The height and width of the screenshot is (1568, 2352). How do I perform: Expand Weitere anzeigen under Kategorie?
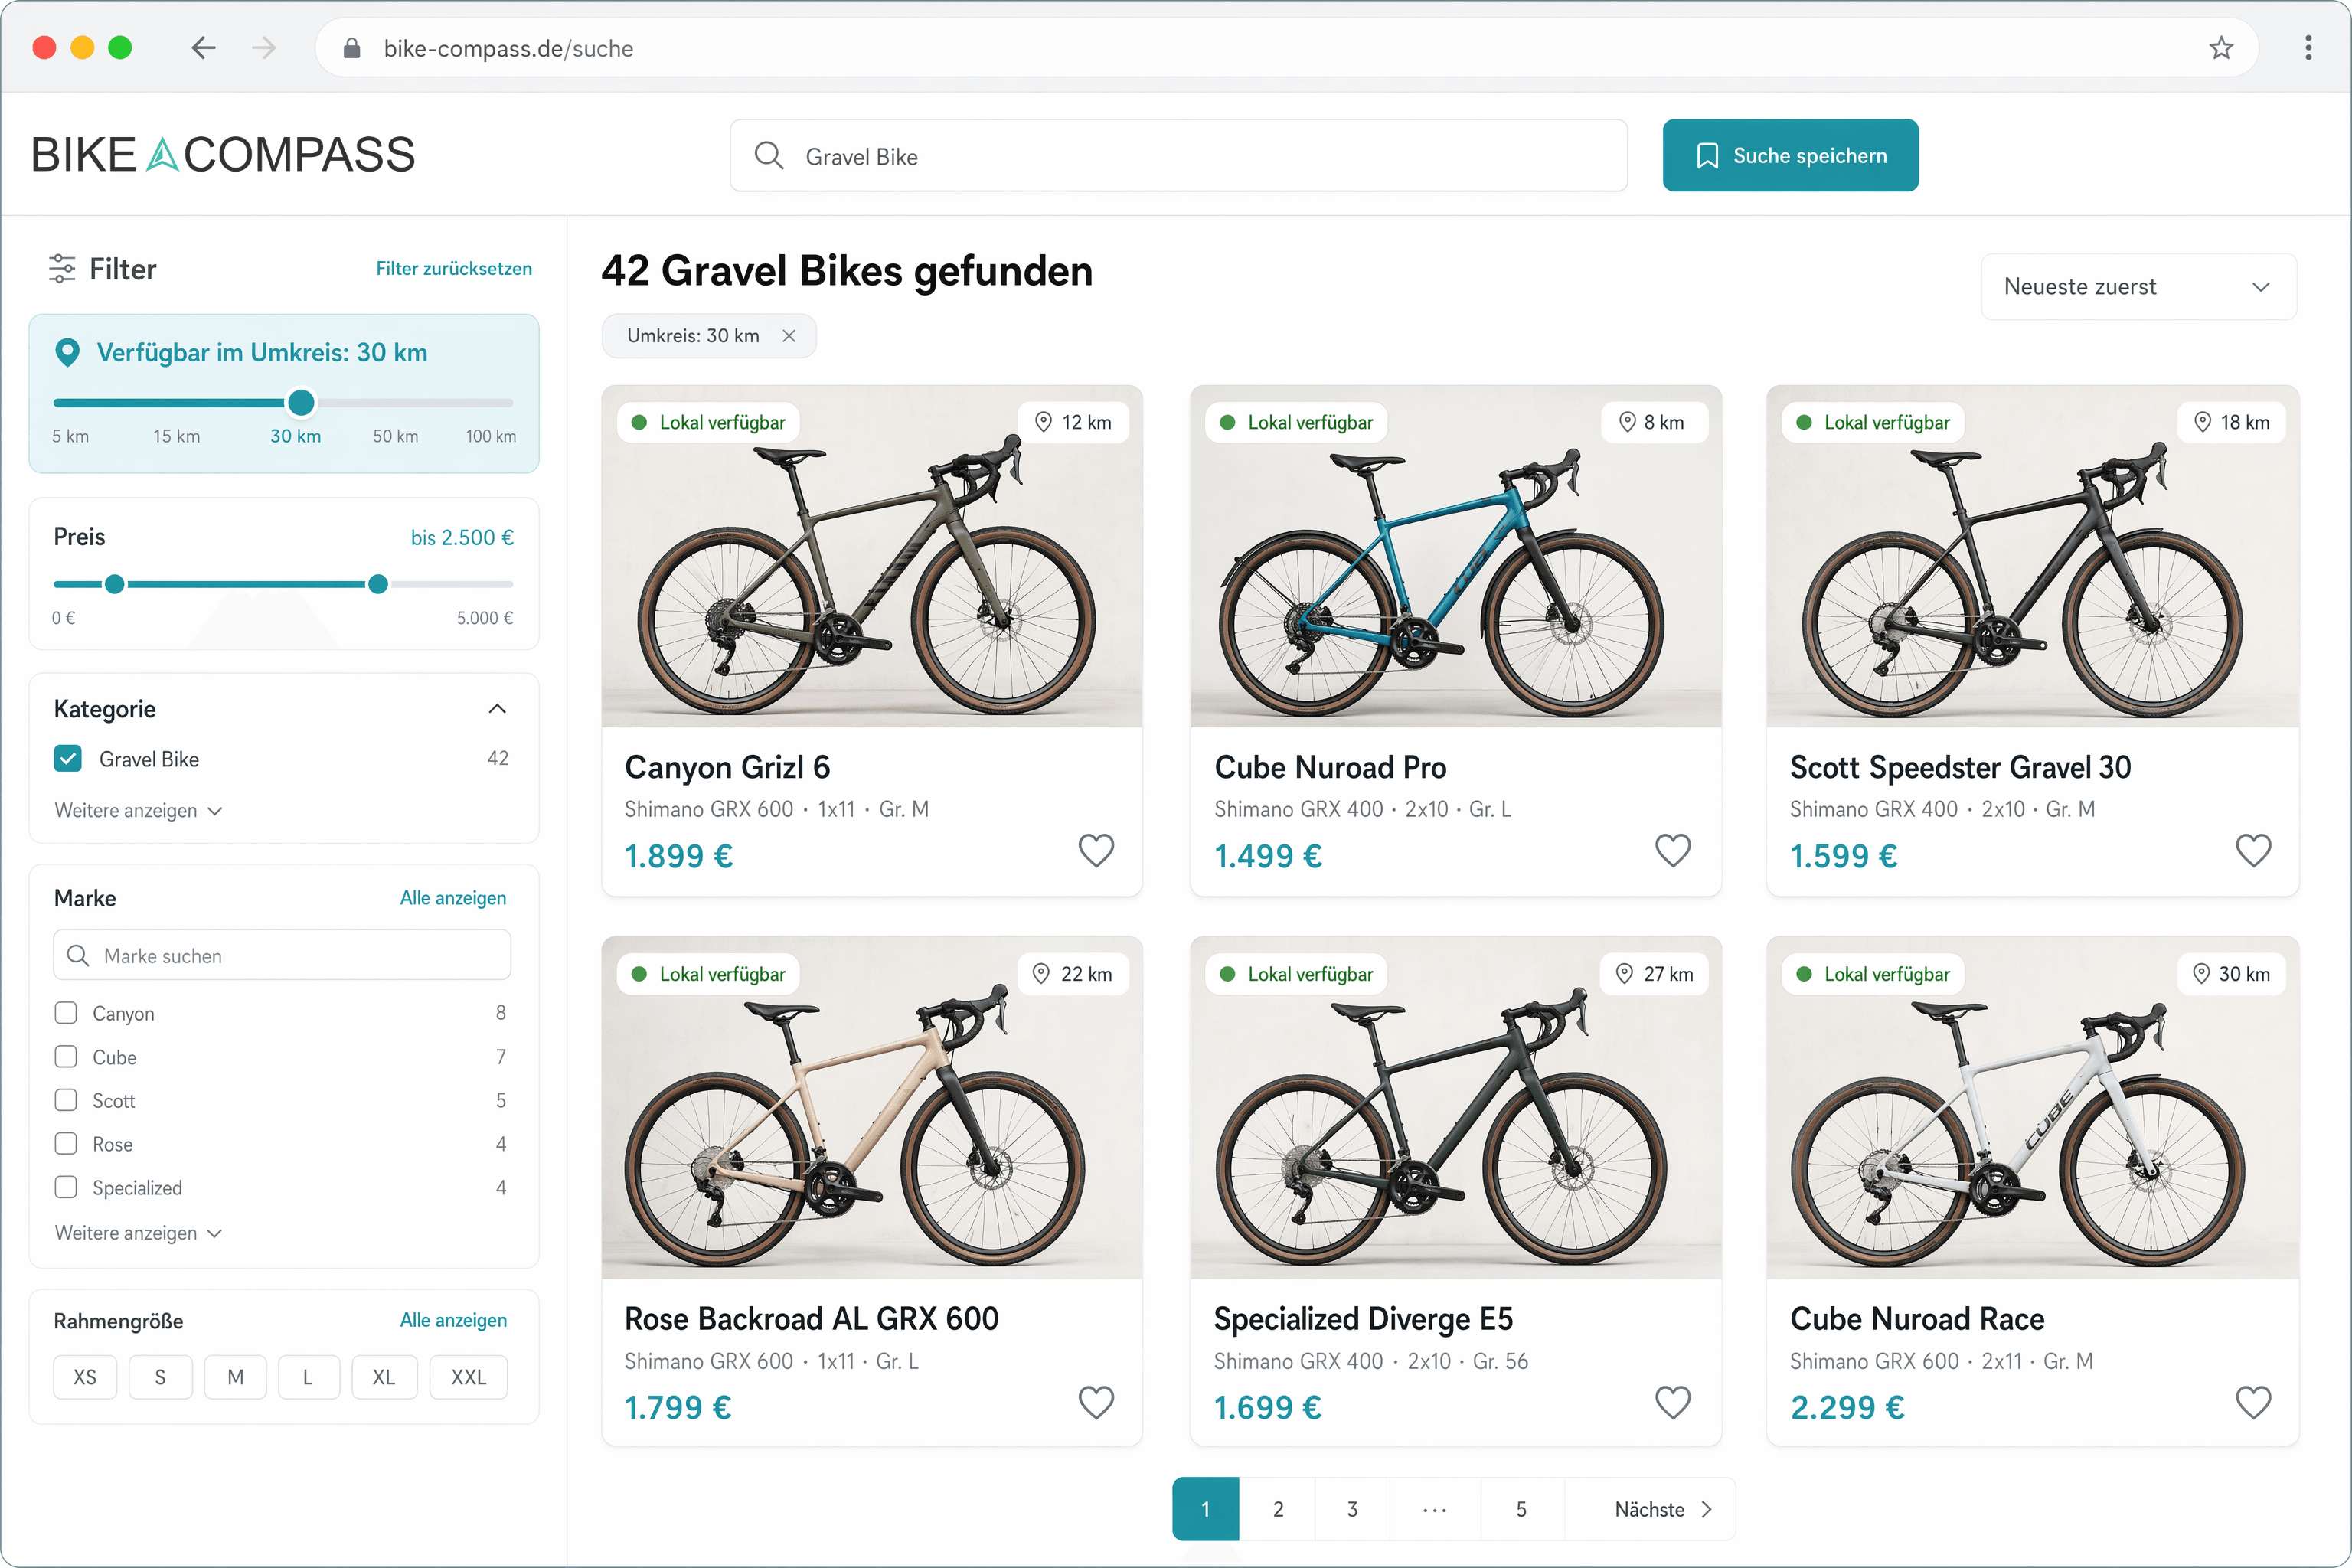pyautogui.click(x=138, y=811)
